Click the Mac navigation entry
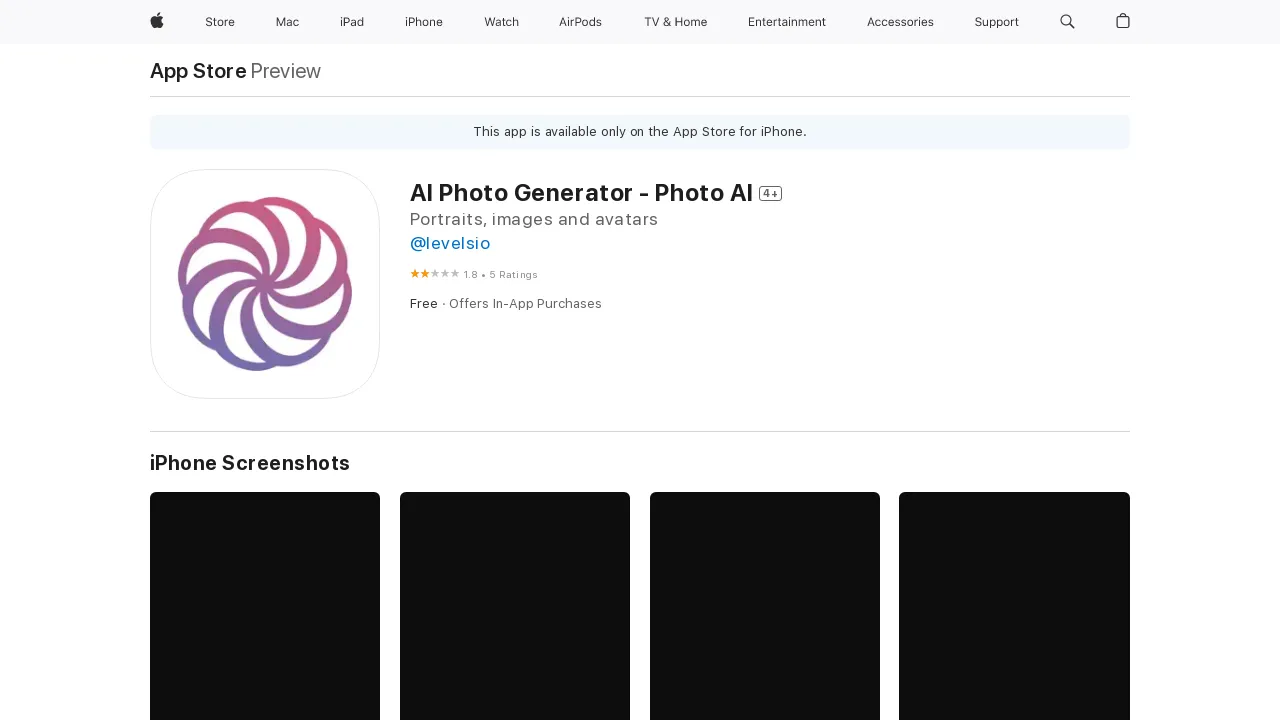 (287, 21)
